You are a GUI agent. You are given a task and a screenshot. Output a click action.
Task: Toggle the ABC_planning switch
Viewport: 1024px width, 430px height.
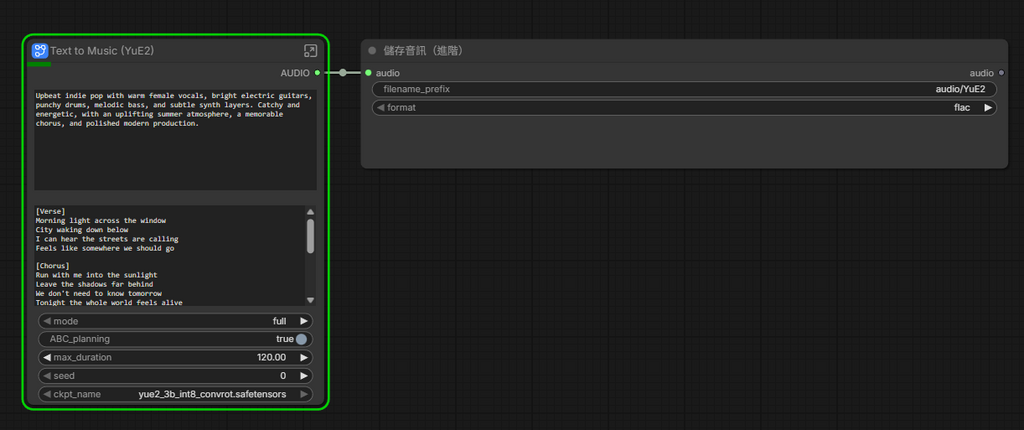pyautogui.click(x=301, y=339)
